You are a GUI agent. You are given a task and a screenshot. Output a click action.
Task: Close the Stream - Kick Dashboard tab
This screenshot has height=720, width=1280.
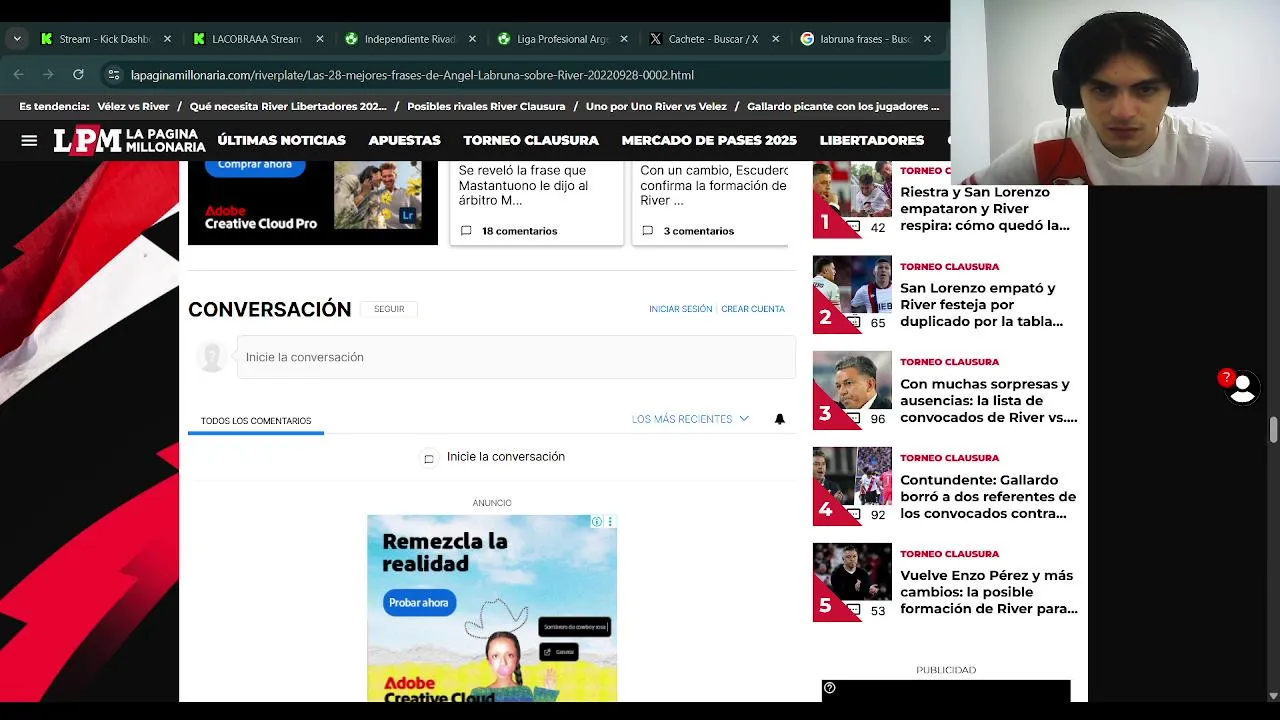coord(167,39)
